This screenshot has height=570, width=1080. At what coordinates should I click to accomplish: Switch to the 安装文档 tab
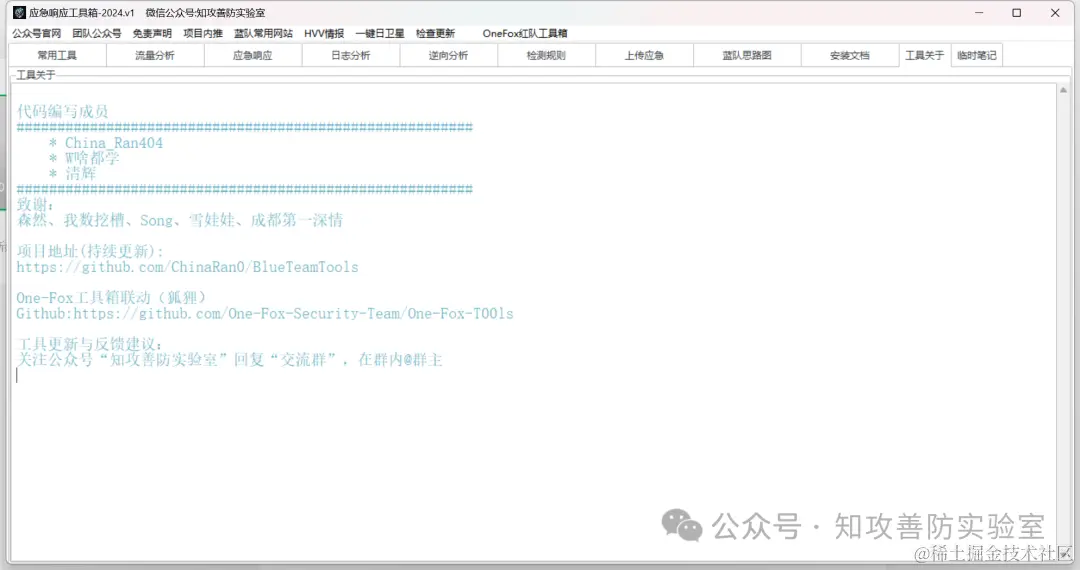click(x=850, y=55)
